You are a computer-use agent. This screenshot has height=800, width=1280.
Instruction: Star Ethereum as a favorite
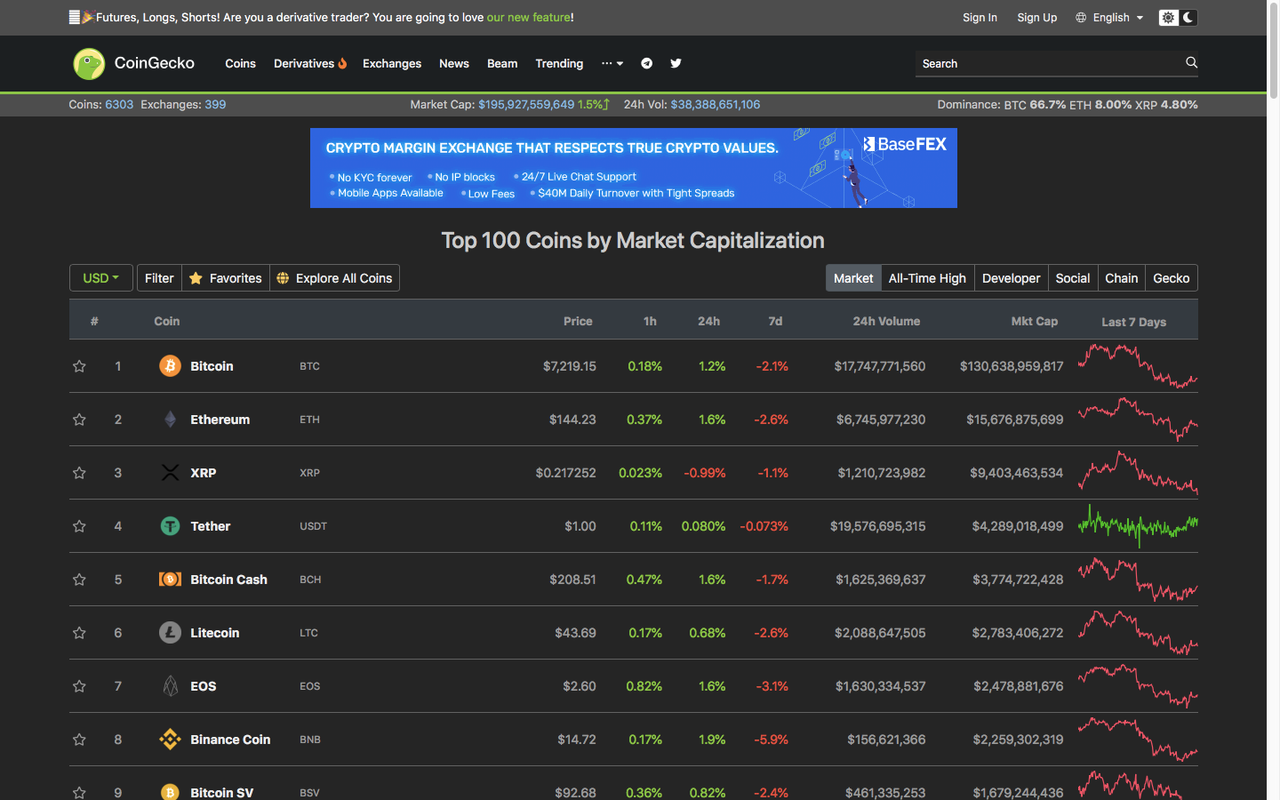pyautogui.click(x=79, y=419)
